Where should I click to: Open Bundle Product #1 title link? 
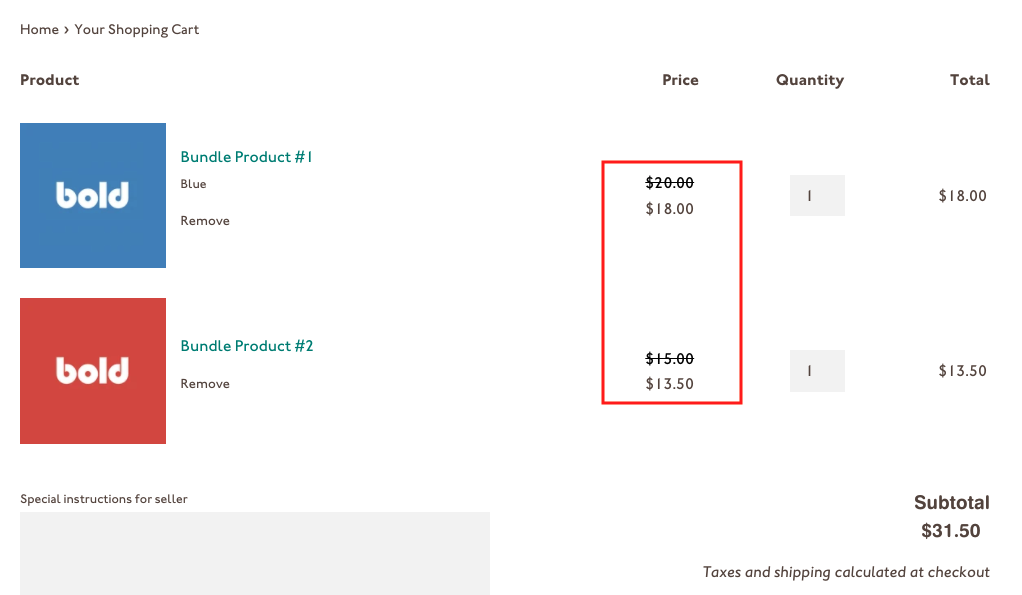[246, 157]
